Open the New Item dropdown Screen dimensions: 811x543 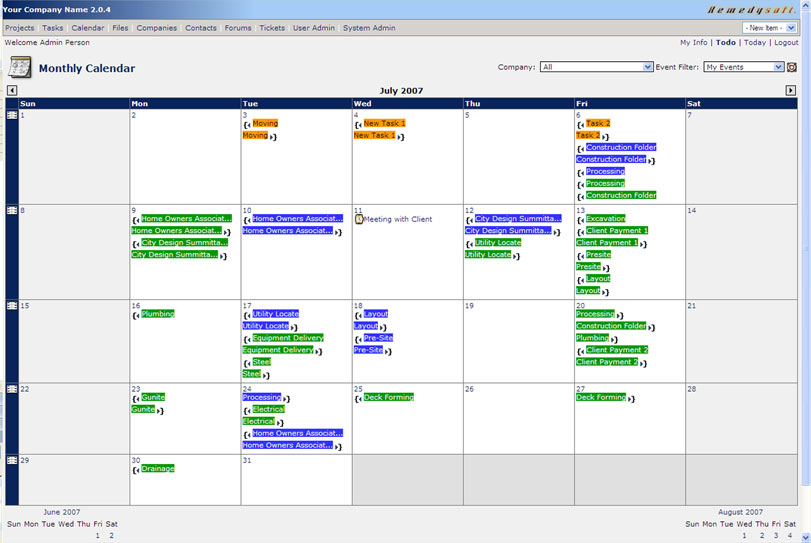point(769,28)
